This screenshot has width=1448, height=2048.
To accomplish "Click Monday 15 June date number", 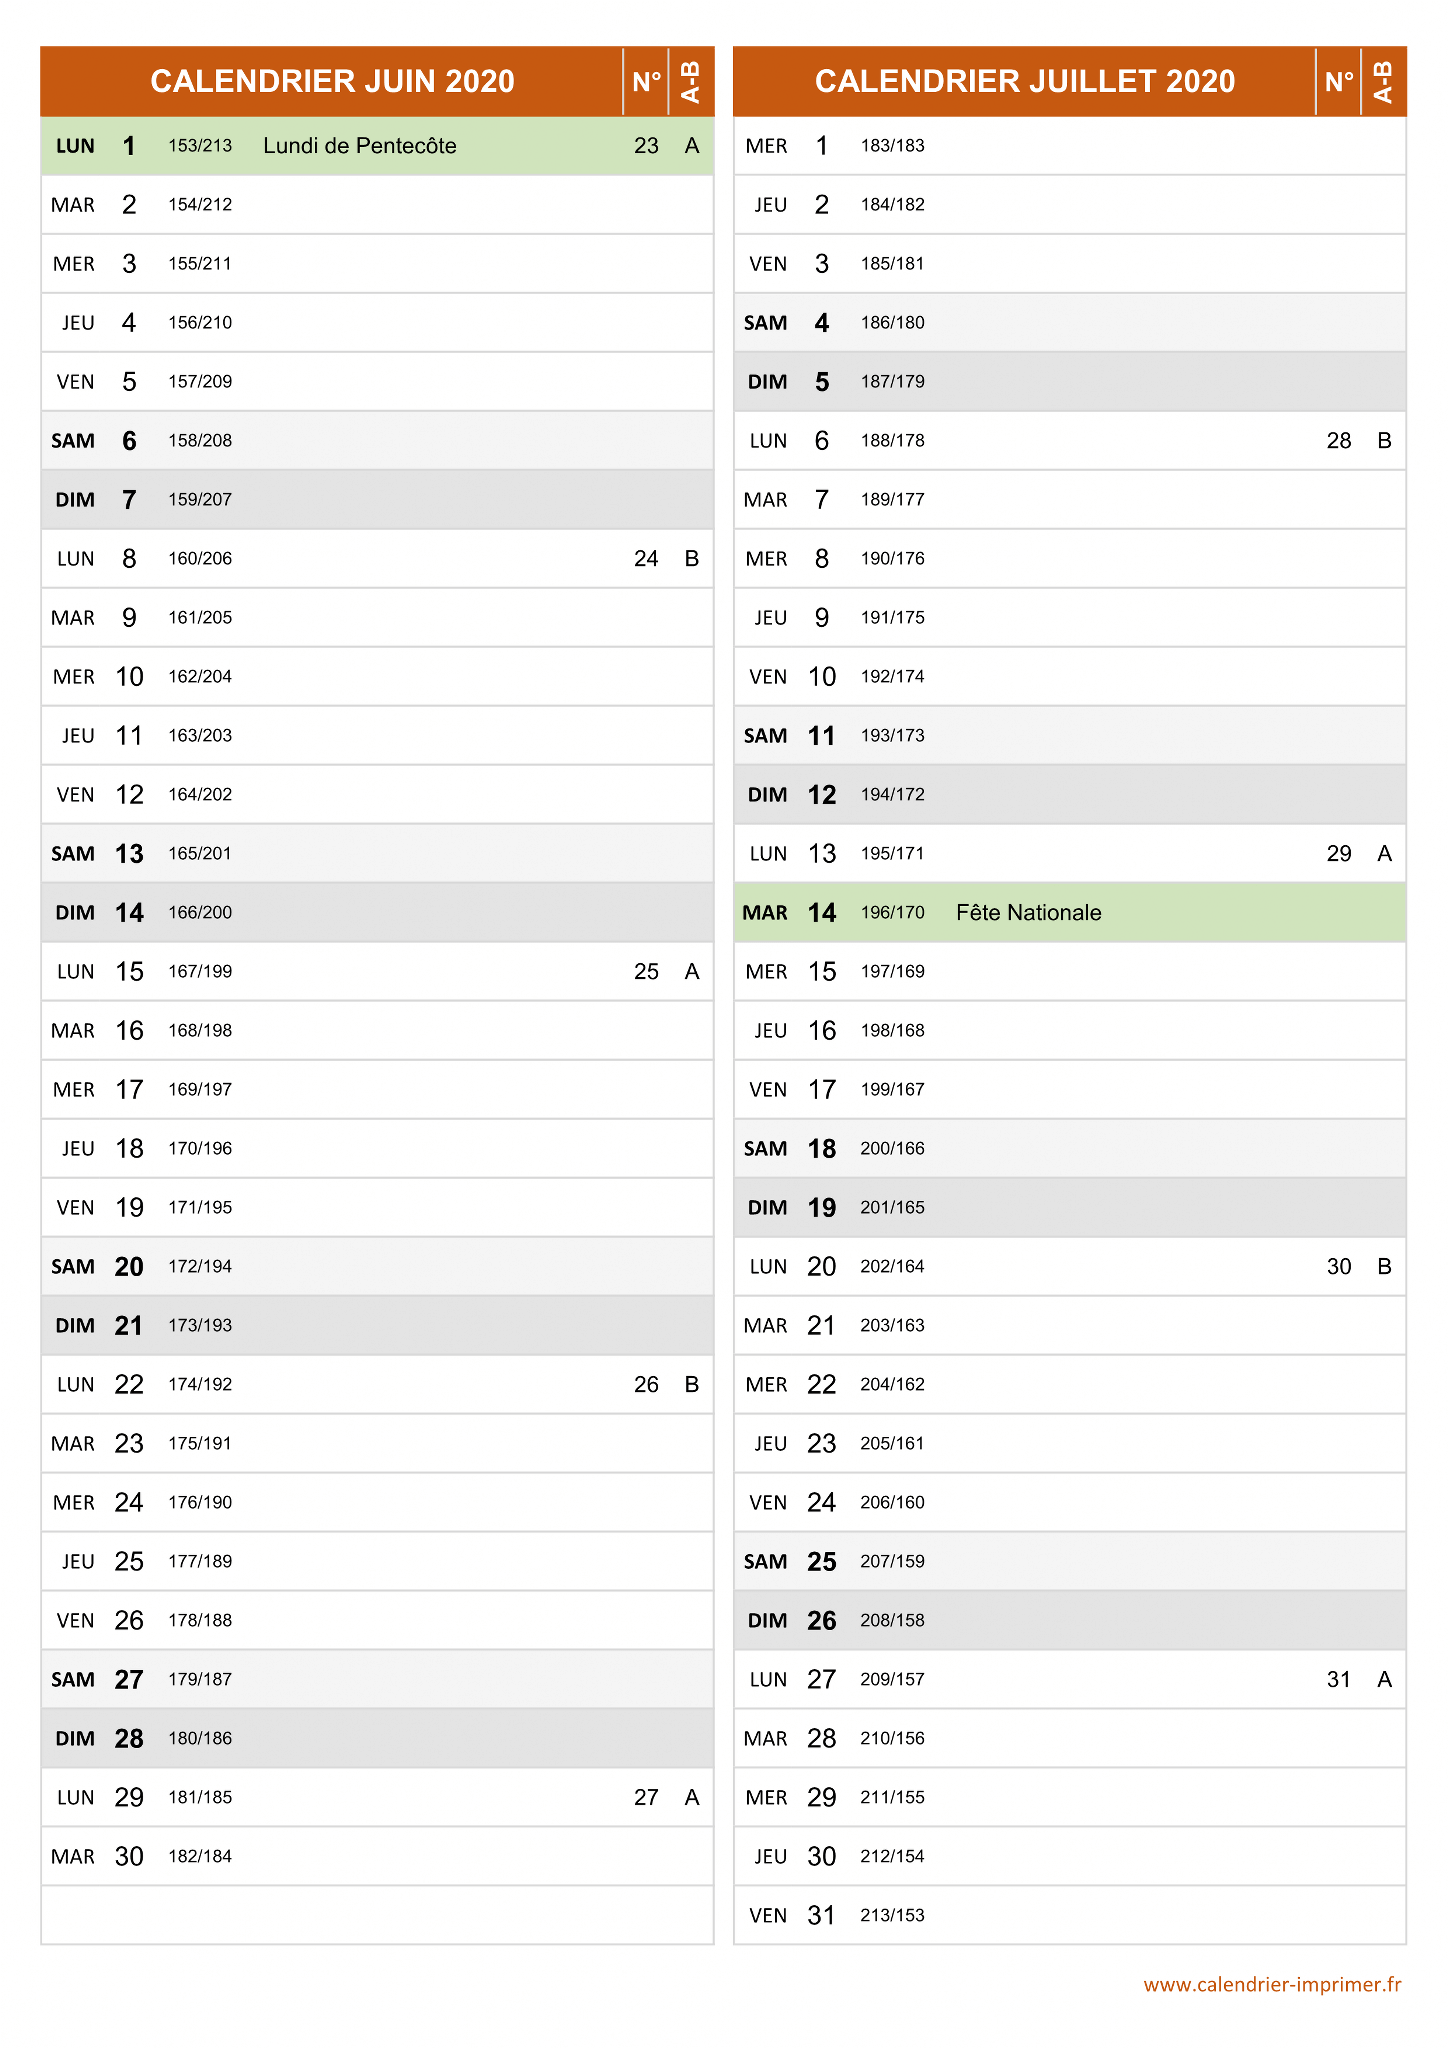I will coord(129,972).
